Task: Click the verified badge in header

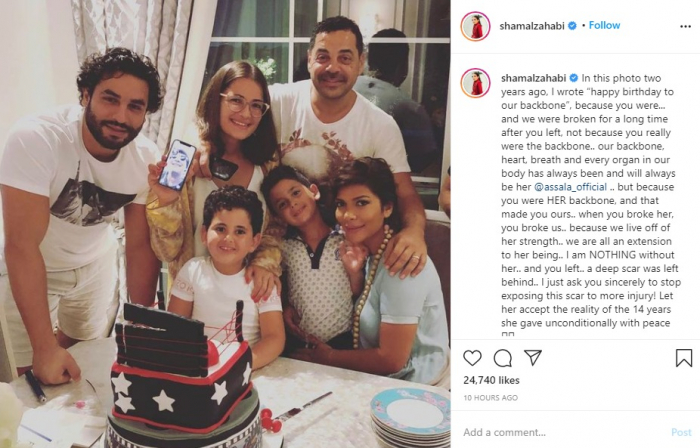Action: tap(572, 26)
